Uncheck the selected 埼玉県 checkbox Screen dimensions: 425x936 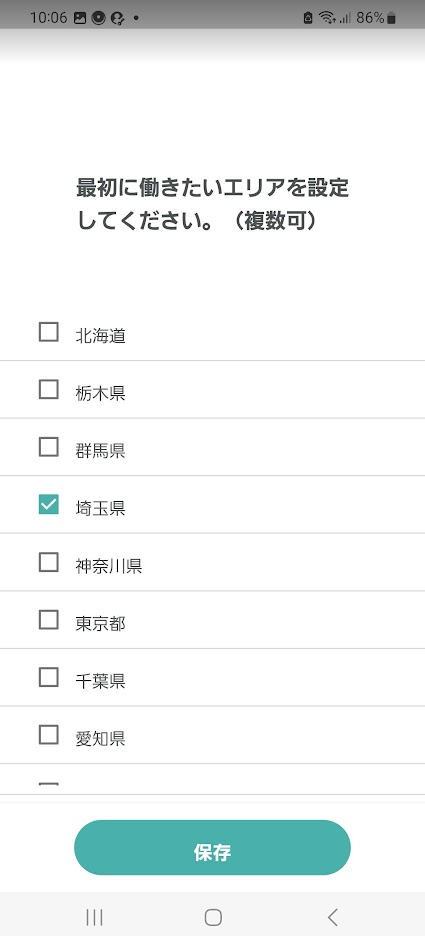[48, 505]
